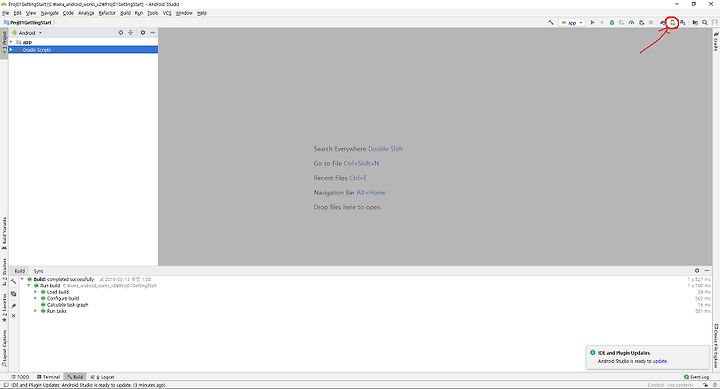Hide the Build panel with minus icon

click(707, 271)
